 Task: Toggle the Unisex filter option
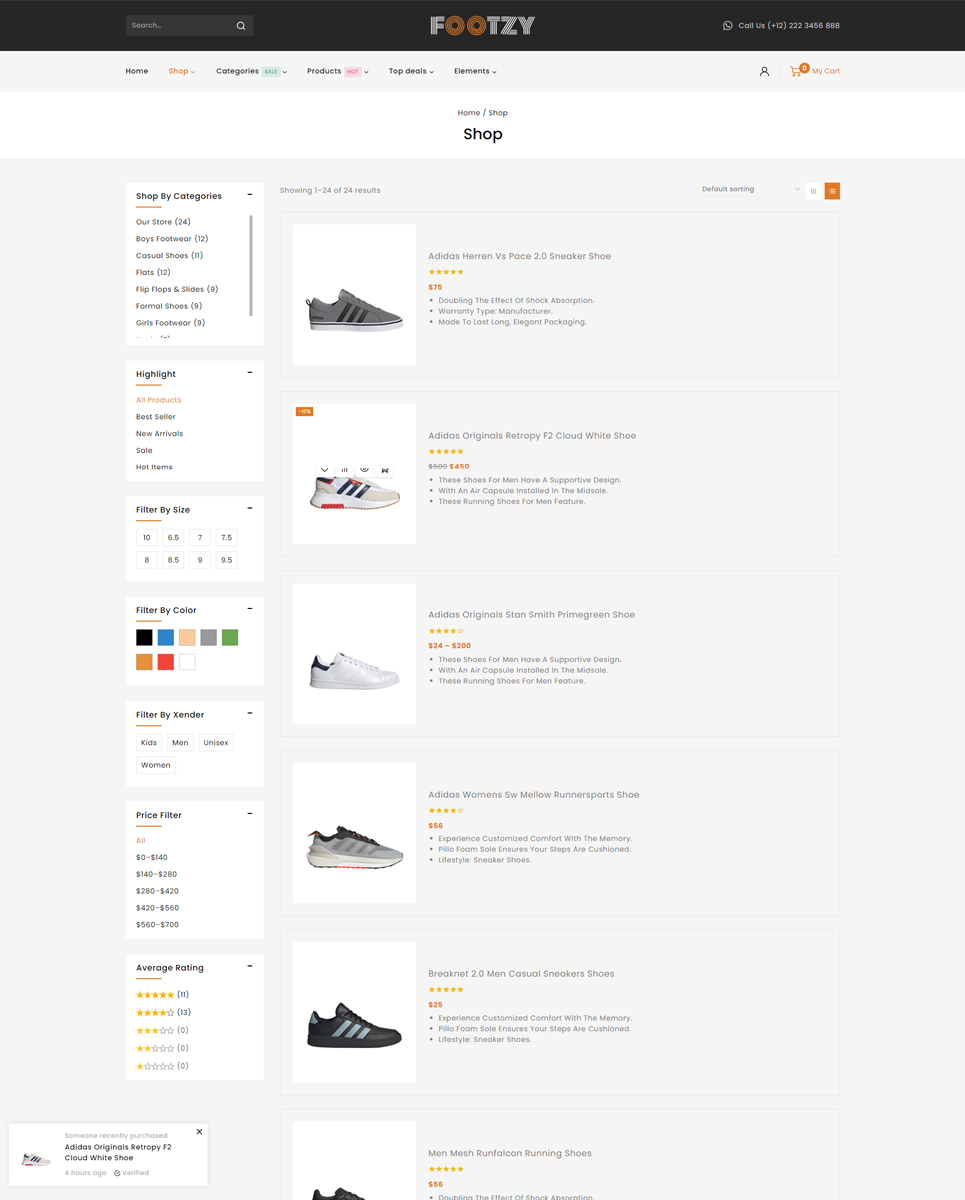tap(216, 743)
